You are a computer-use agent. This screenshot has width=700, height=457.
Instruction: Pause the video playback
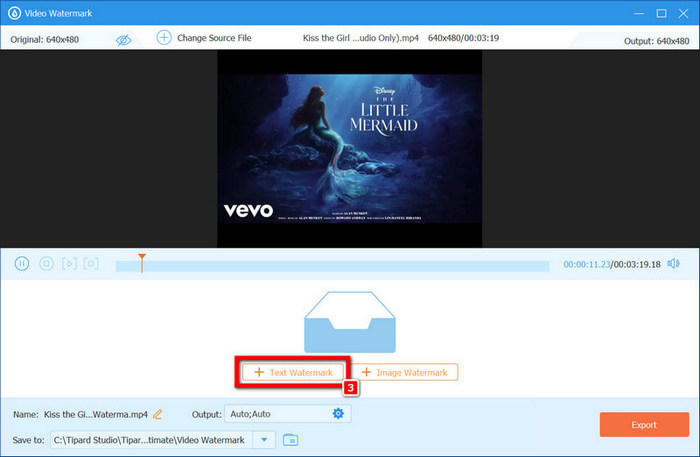point(21,264)
